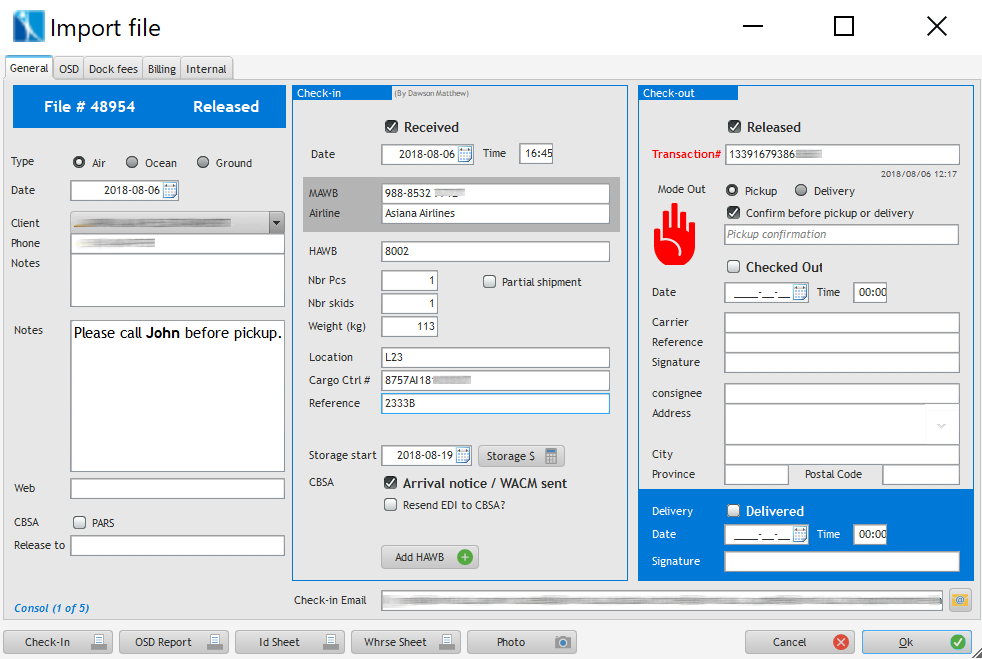Toggle Confirm before pickup or delivery
The image size is (982, 659).
click(733, 213)
